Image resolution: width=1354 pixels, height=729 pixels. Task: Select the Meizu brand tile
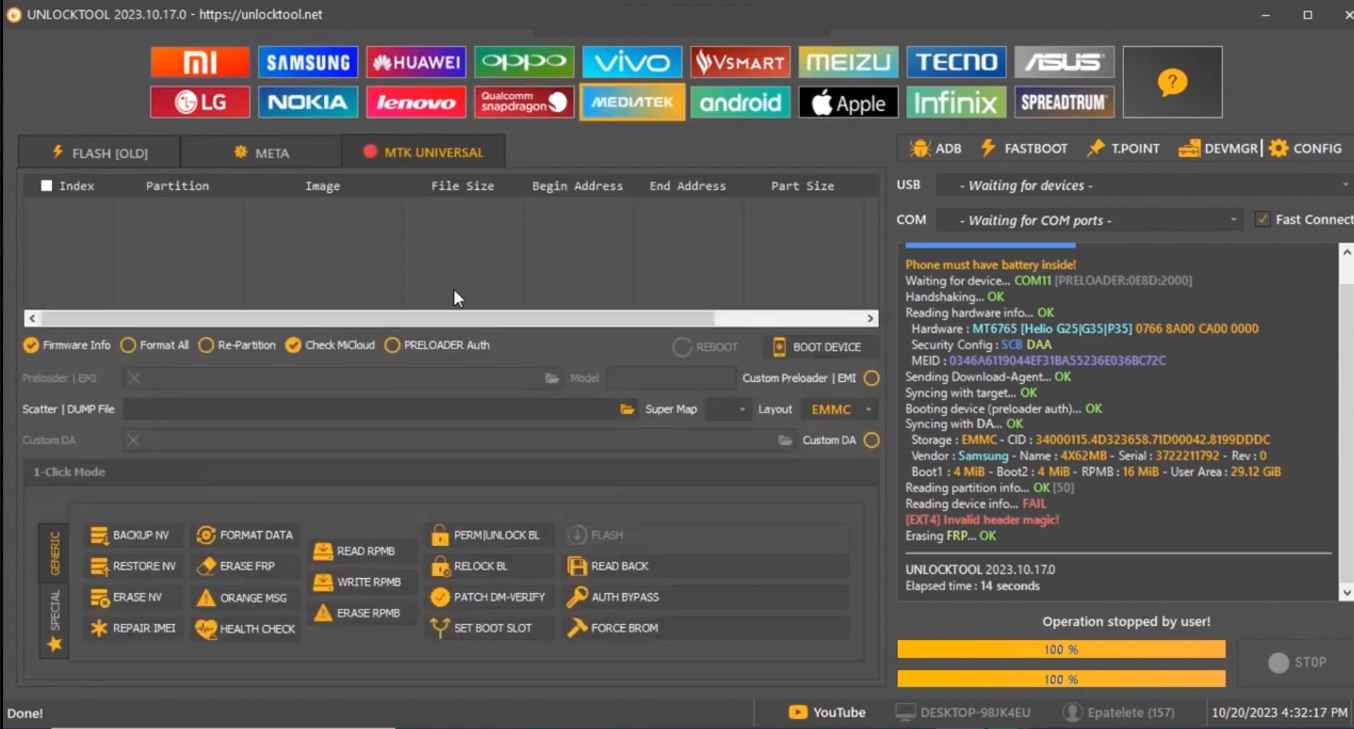[848, 62]
